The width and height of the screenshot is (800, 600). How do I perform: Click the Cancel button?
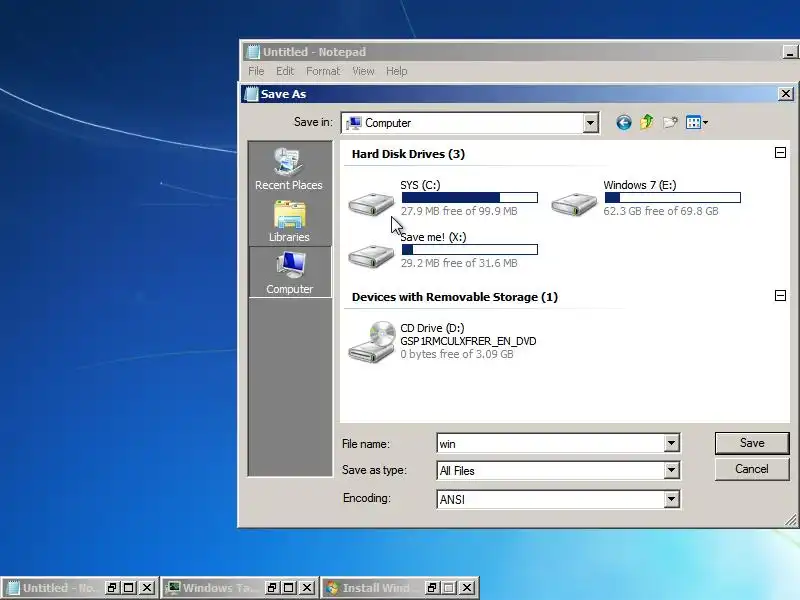point(752,469)
